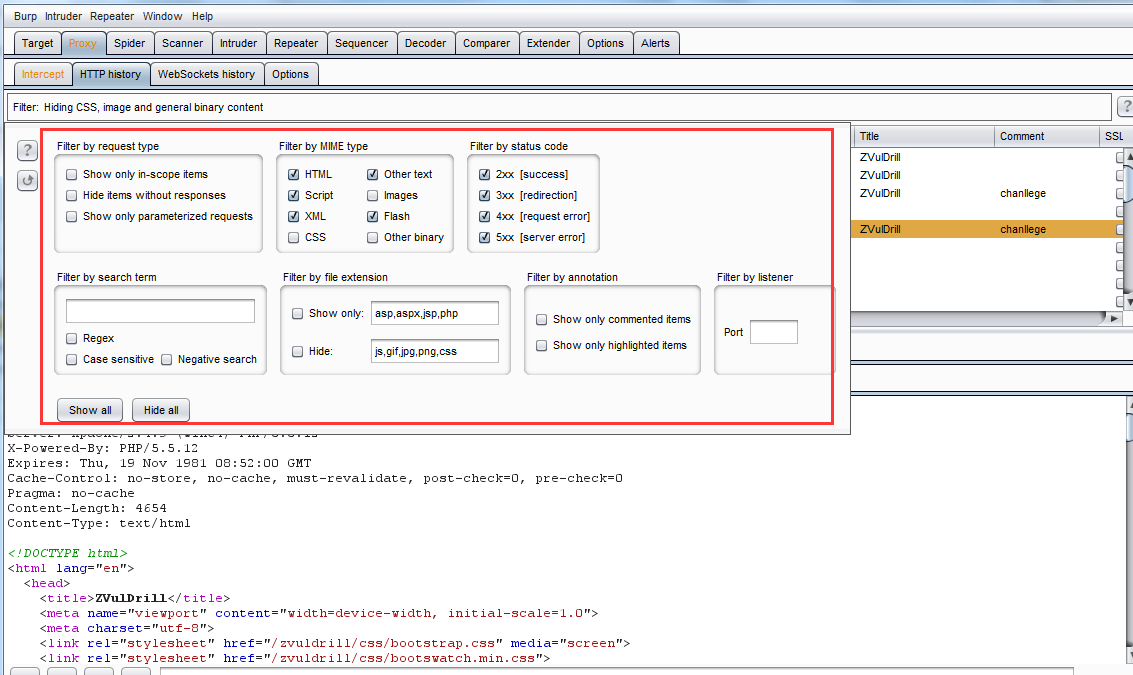1133x675 pixels.
Task: Uncheck the Flash MIME type
Action: point(372,216)
